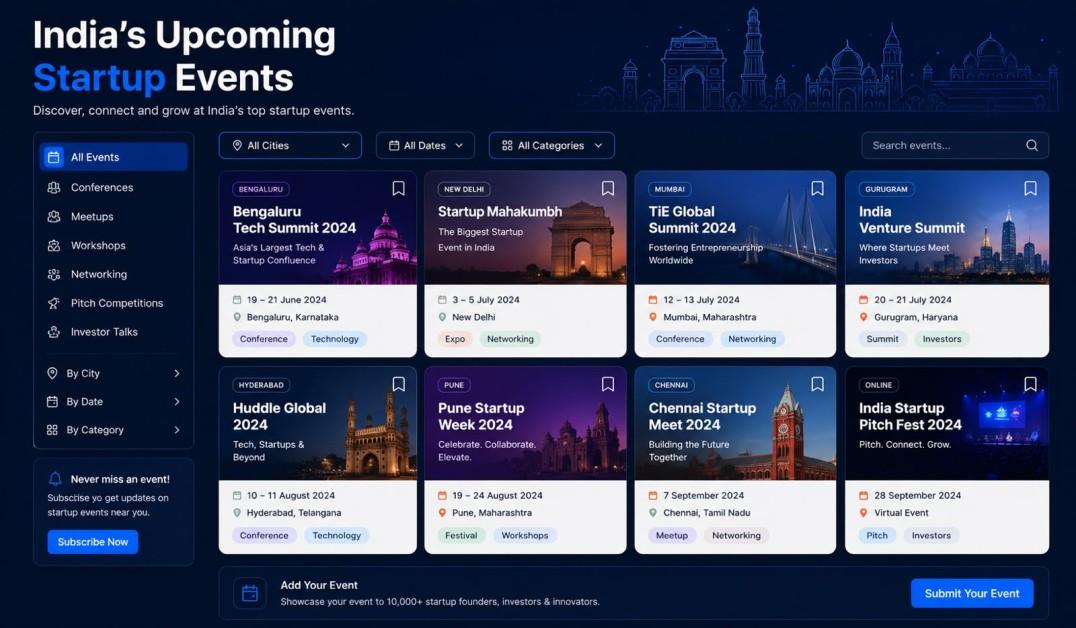The image size is (1076, 628).
Task: Focus the Search events field
Action: (955, 146)
